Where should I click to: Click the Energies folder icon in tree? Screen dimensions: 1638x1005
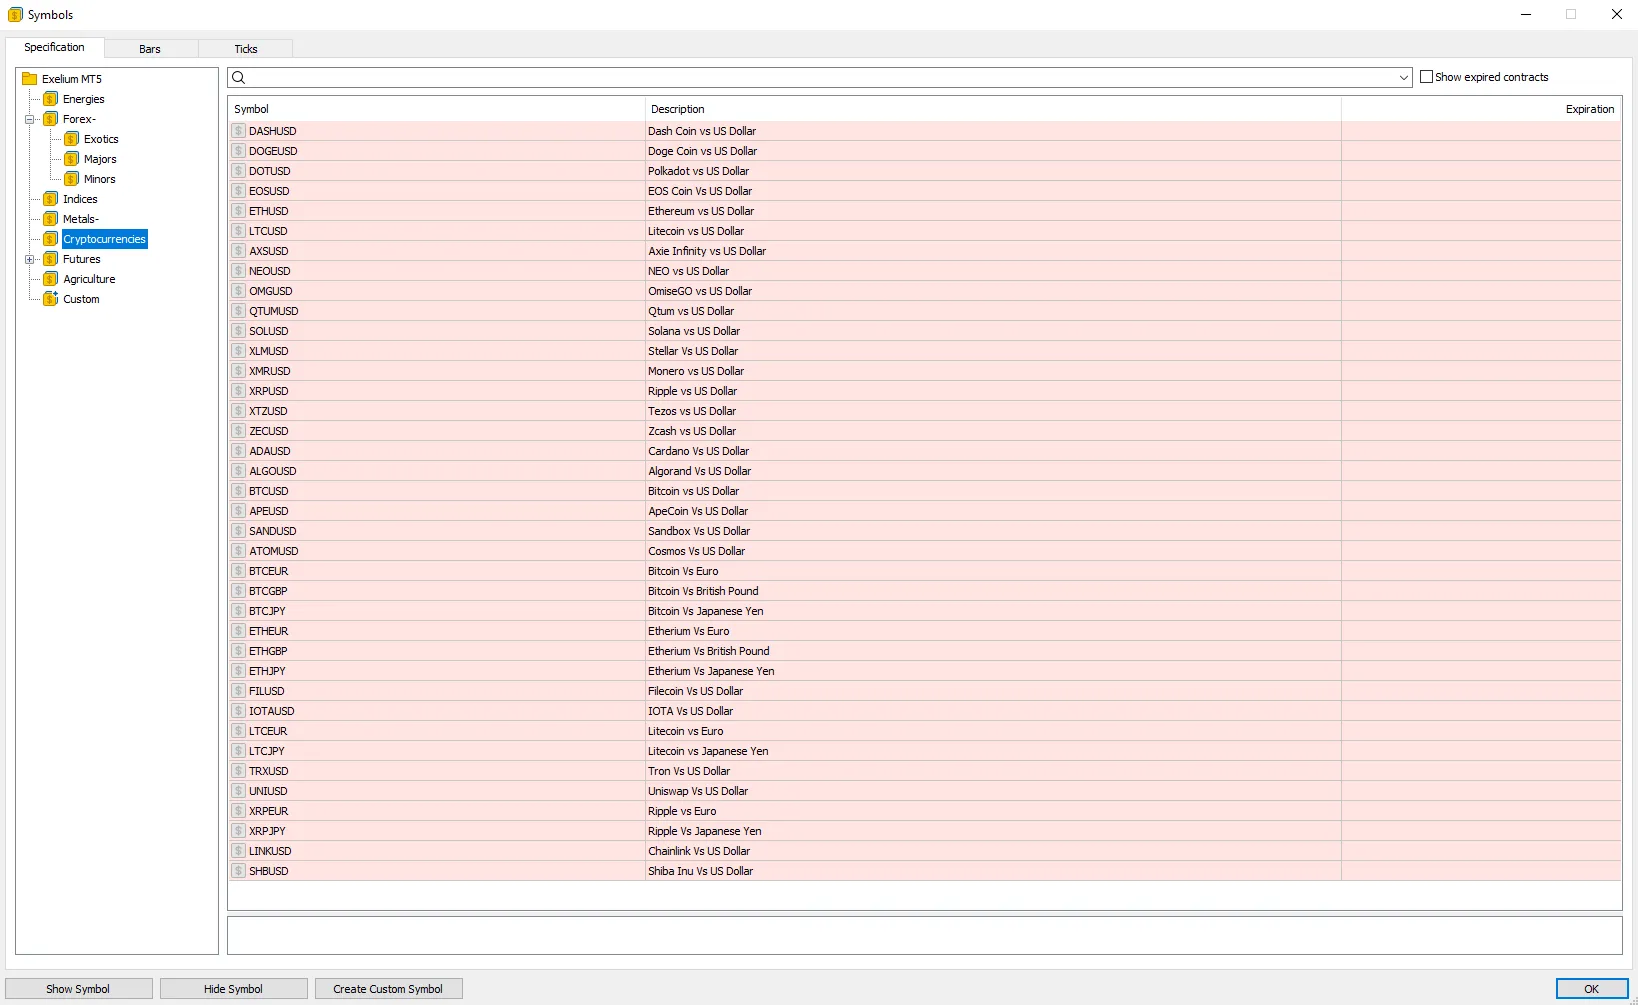50,99
